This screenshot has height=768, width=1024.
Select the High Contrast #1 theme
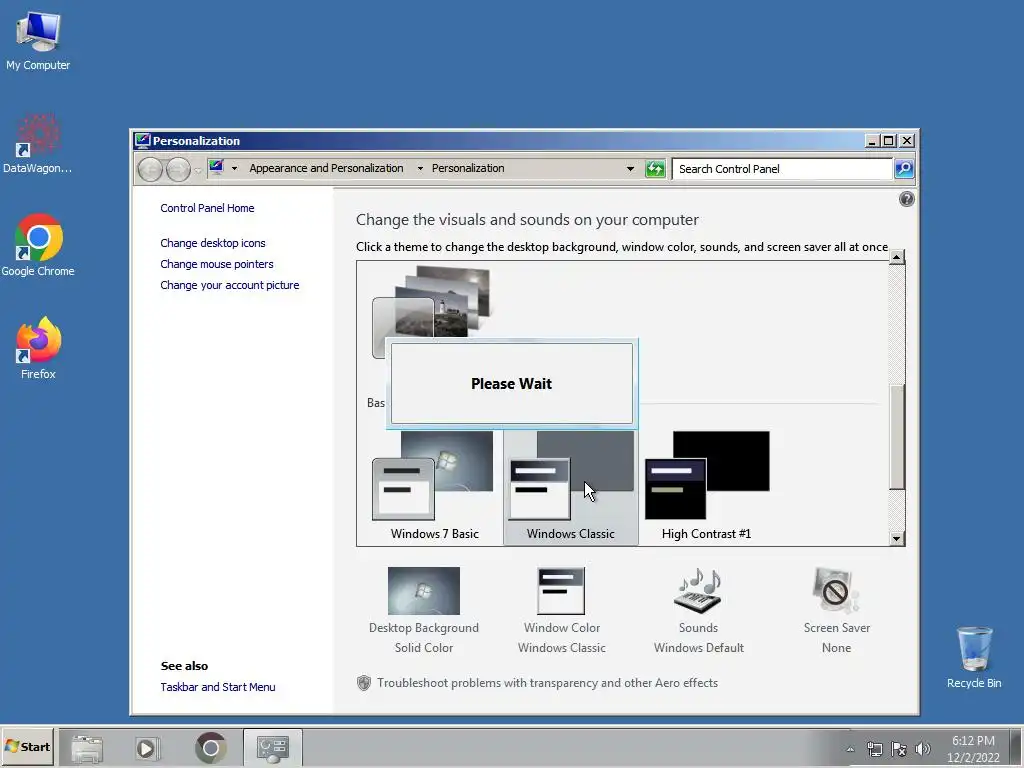tap(707, 487)
